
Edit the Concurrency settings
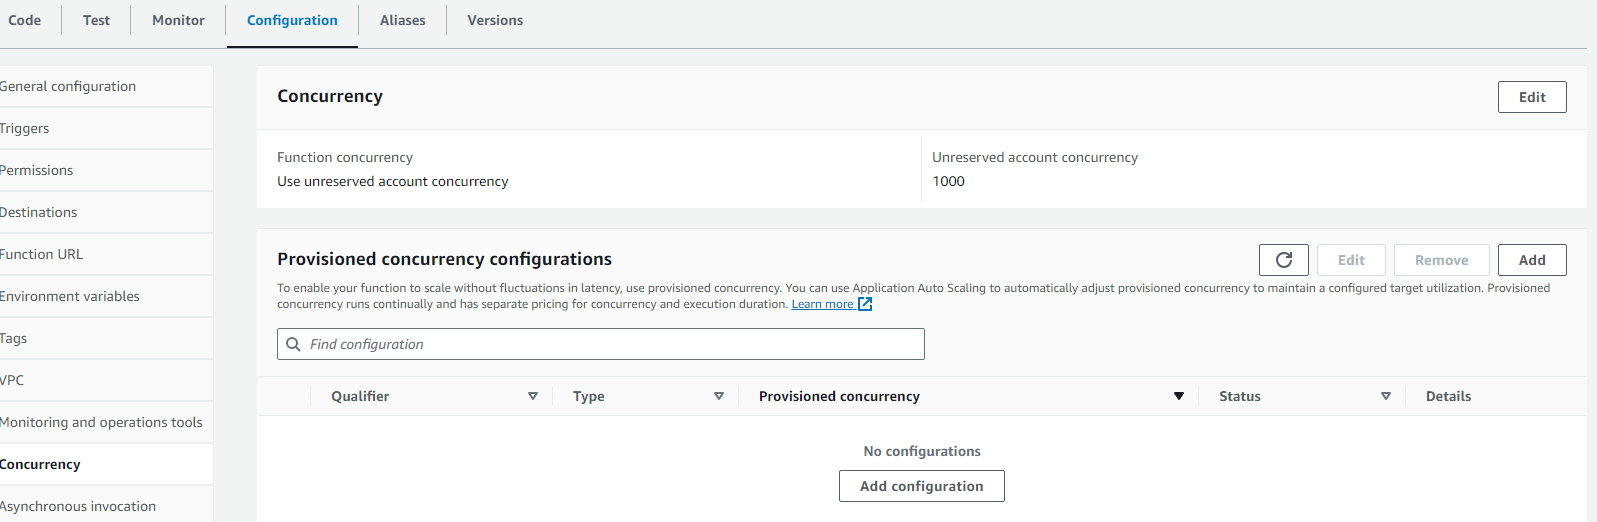pyautogui.click(x=1531, y=97)
